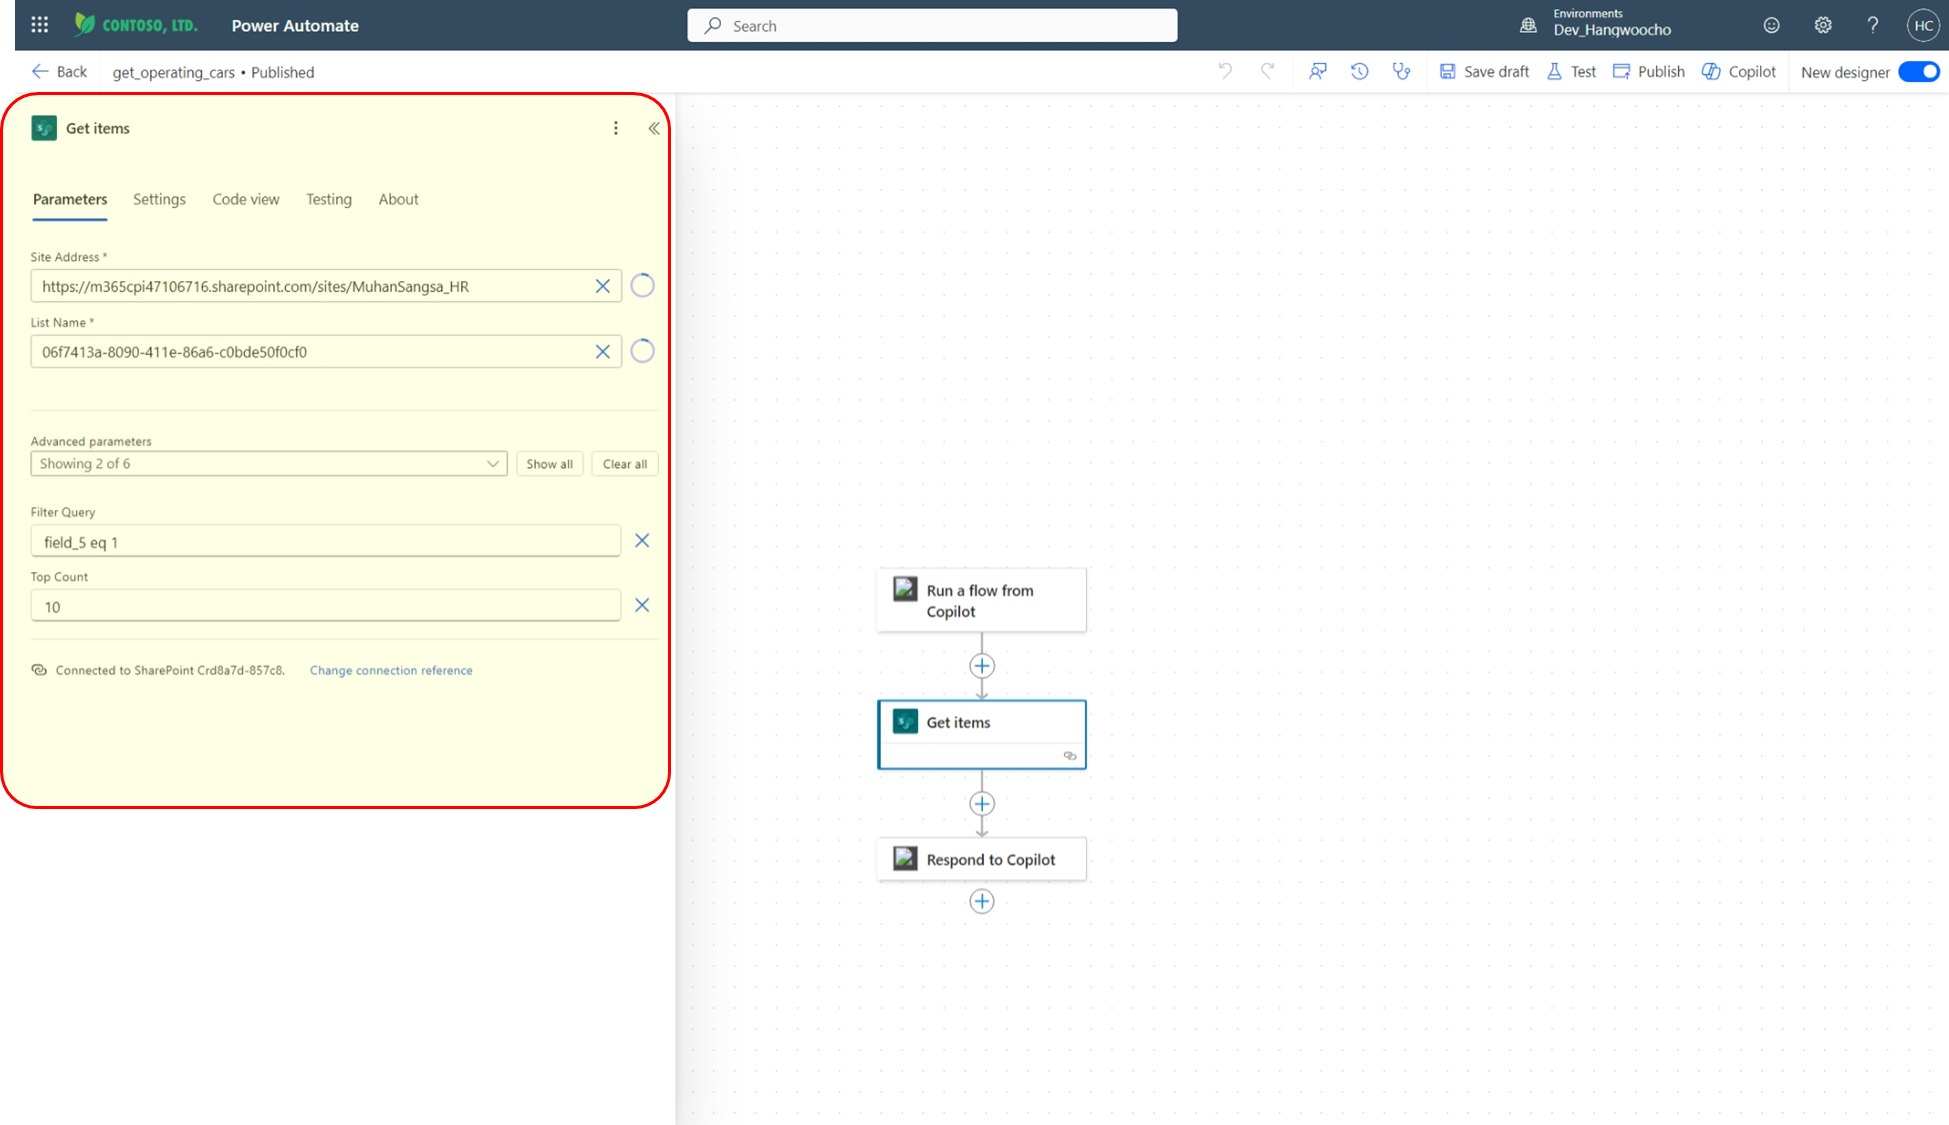Image resolution: width=1949 pixels, height=1125 pixels.
Task: Open the Copilot pane button
Action: pos(1739,72)
